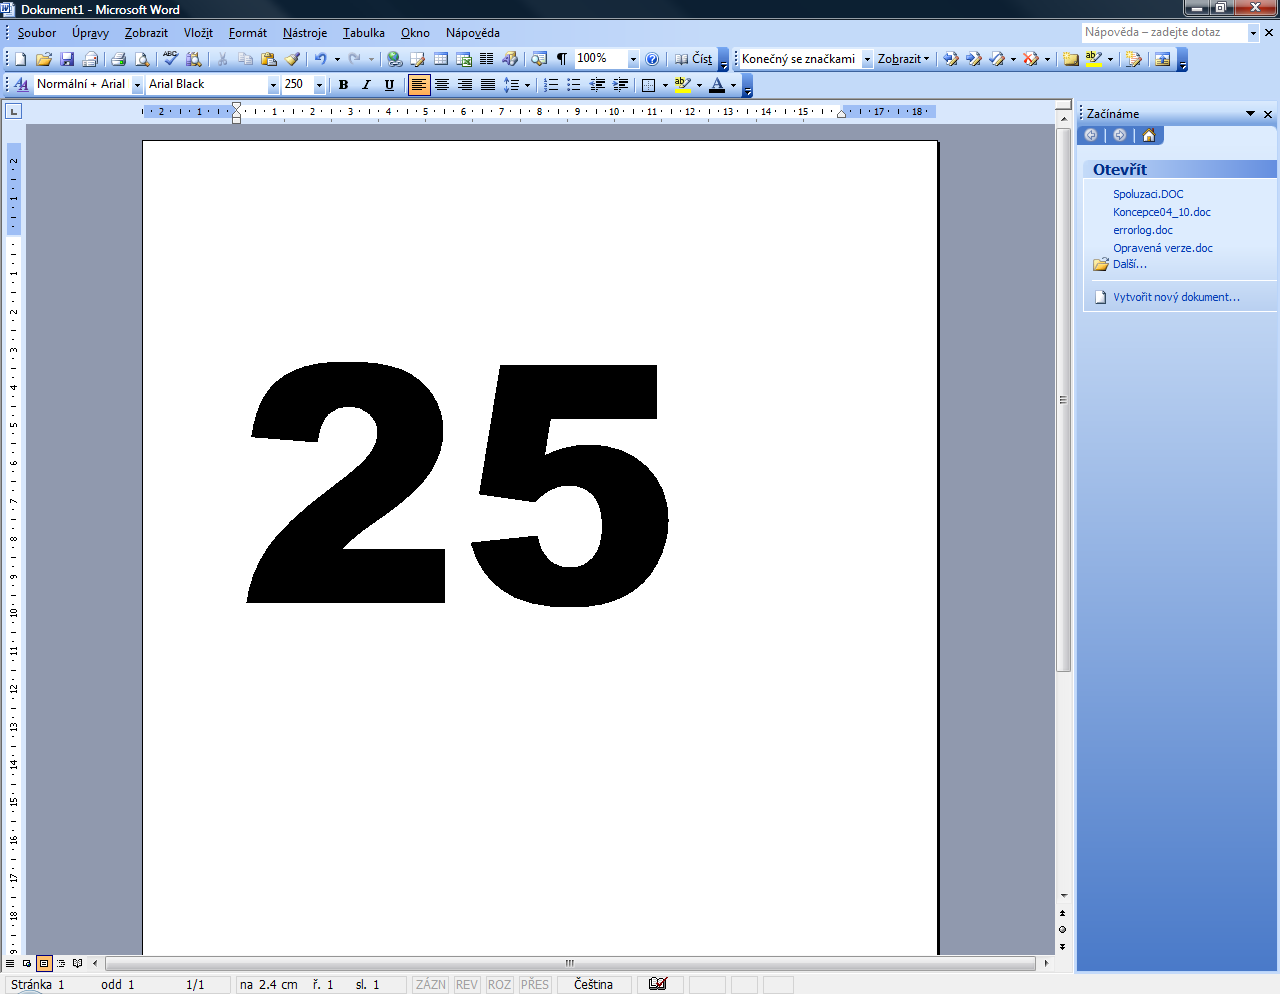Viewport: 1280px width, 994px height.
Task: Toggle the numbered list
Action: point(551,85)
